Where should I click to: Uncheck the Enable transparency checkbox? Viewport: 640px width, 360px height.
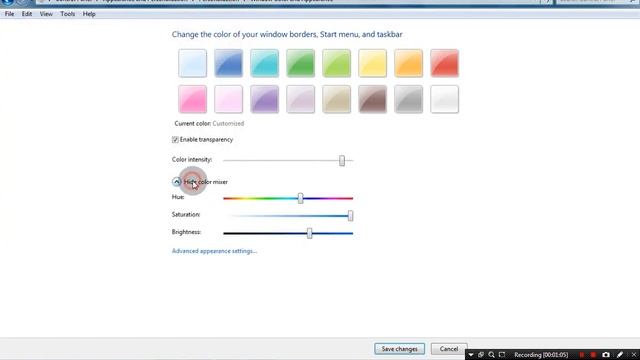(175, 140)
